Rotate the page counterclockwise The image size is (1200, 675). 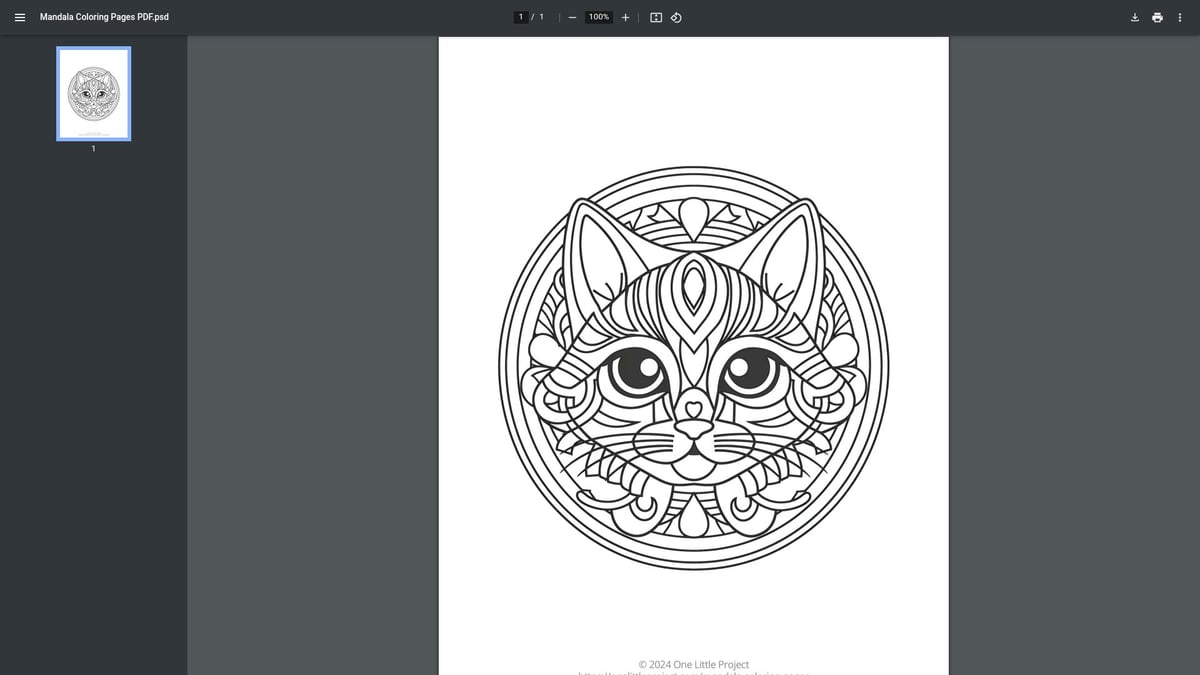[676, 17]
